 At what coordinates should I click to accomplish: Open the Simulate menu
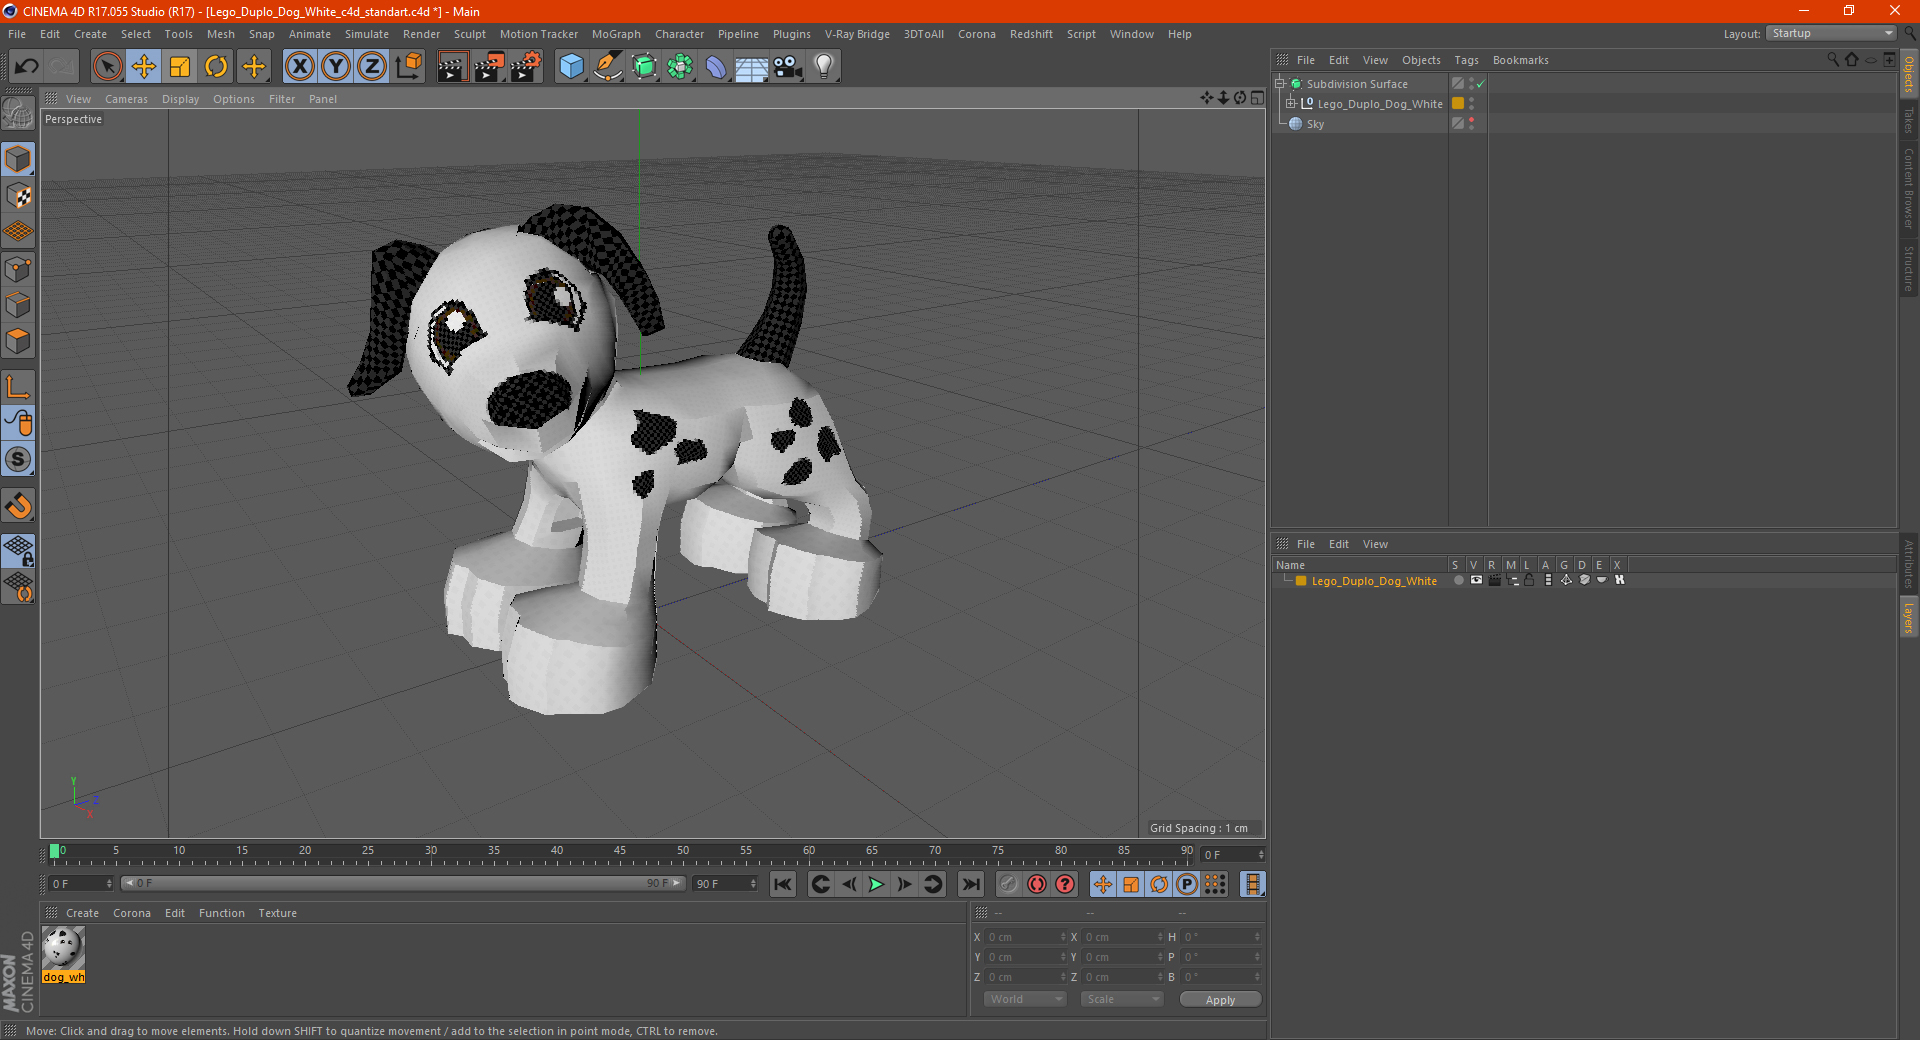click(367, 34)
